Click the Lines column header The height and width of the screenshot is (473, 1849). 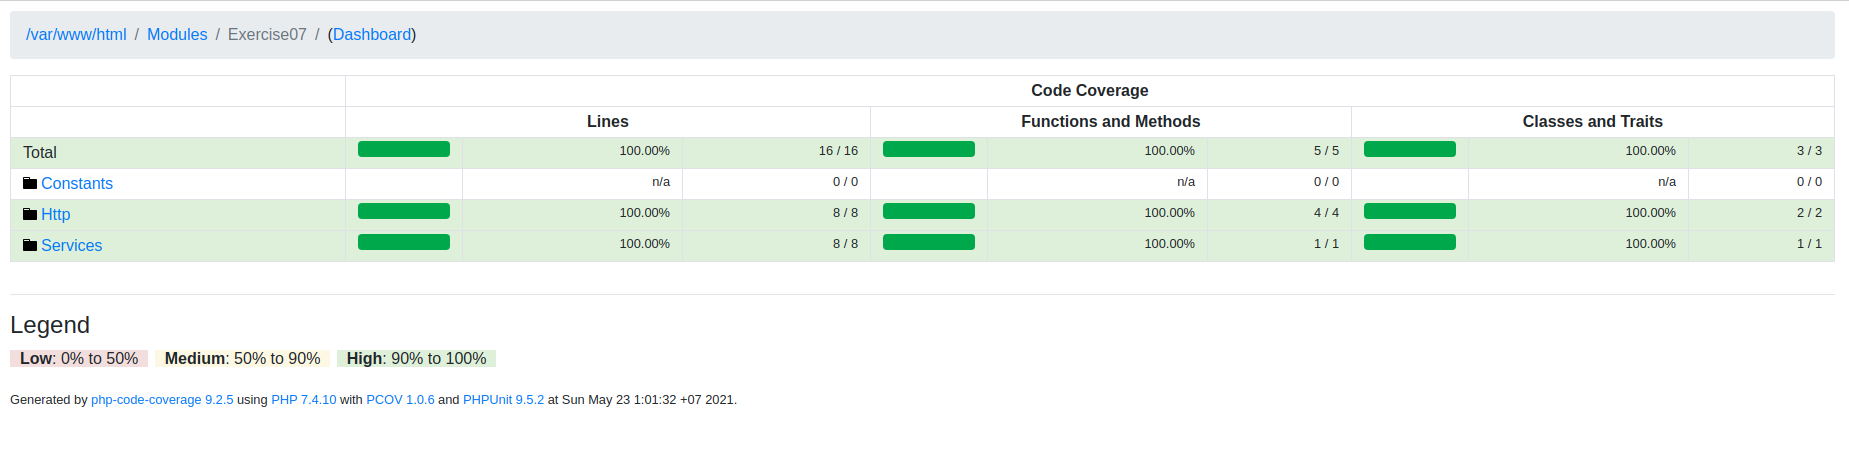click(x=608, y=121)
